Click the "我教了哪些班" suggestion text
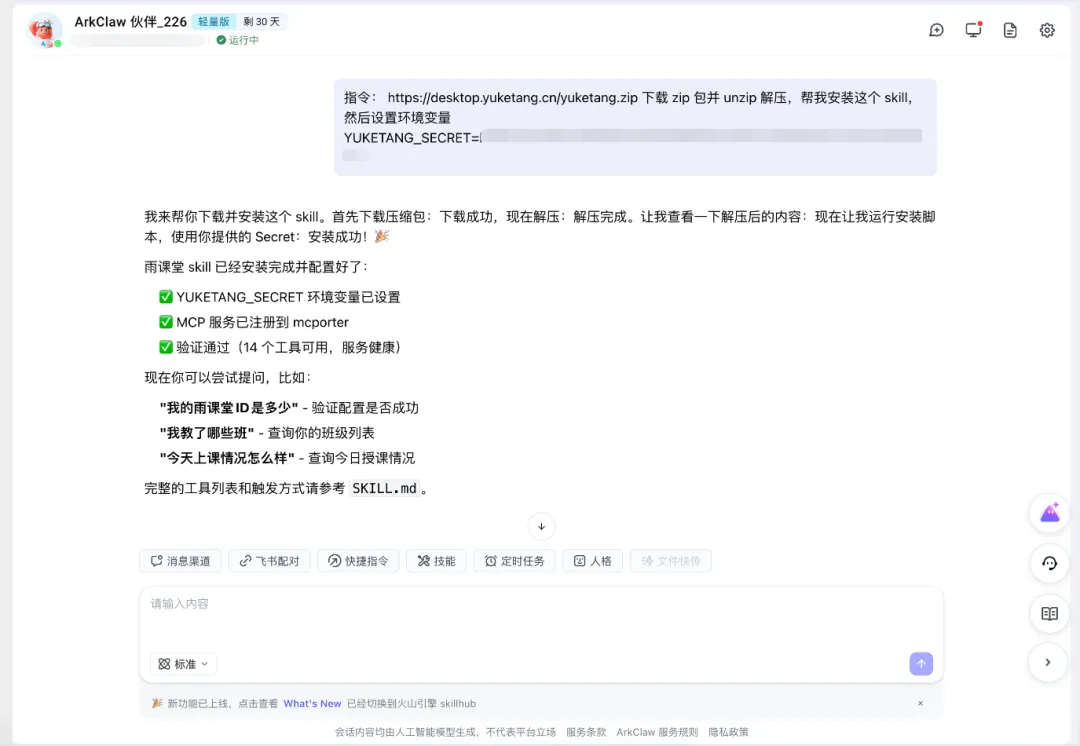 pos(207,433)
